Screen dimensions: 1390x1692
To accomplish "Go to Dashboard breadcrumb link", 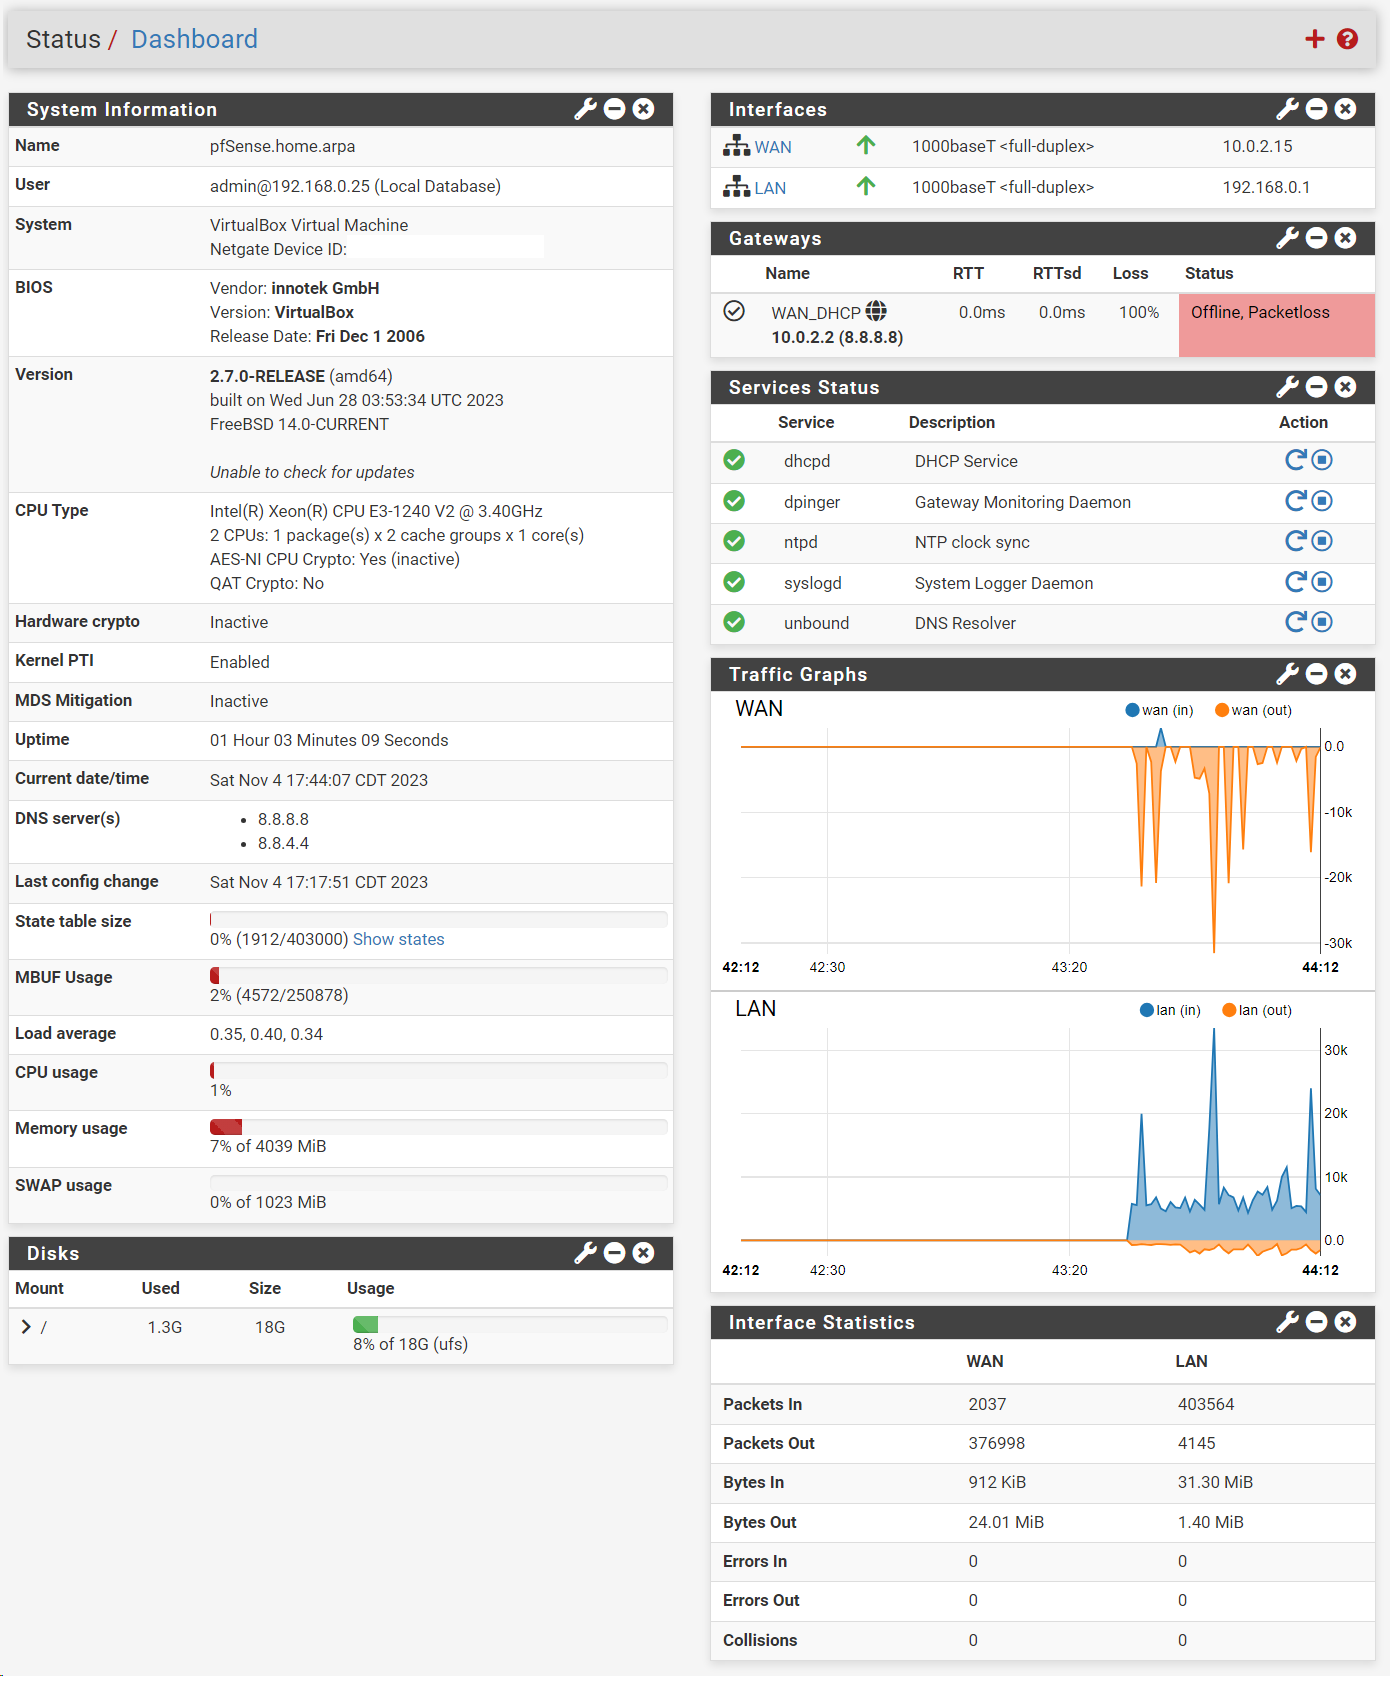I will pyautogui.click(x=194, y=39).
